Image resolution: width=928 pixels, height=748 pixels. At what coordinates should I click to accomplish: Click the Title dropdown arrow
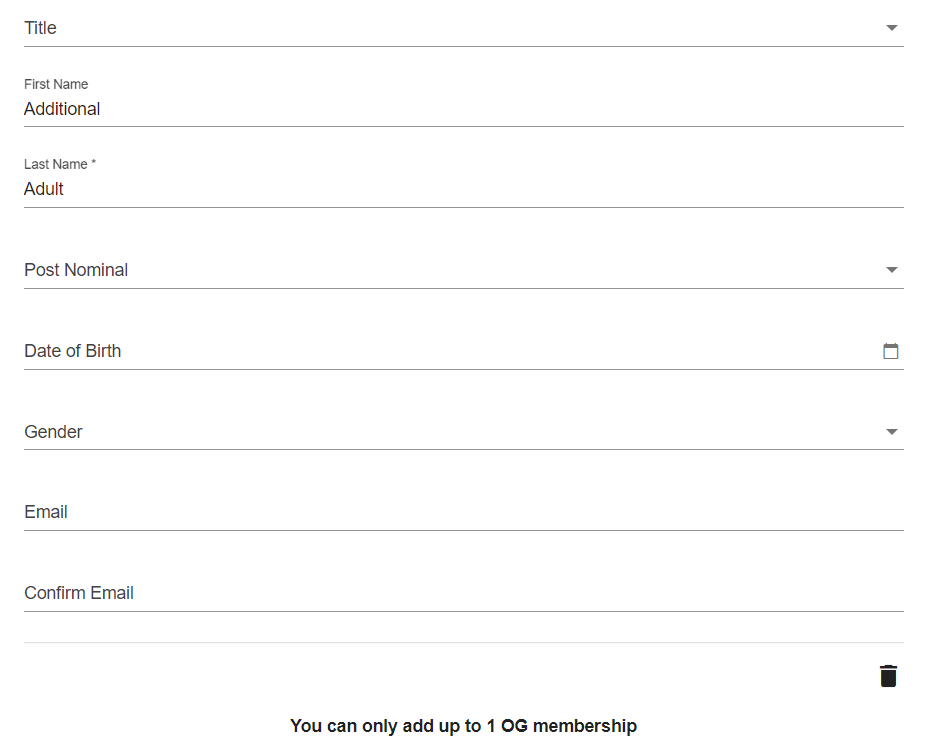click(890, 28)
